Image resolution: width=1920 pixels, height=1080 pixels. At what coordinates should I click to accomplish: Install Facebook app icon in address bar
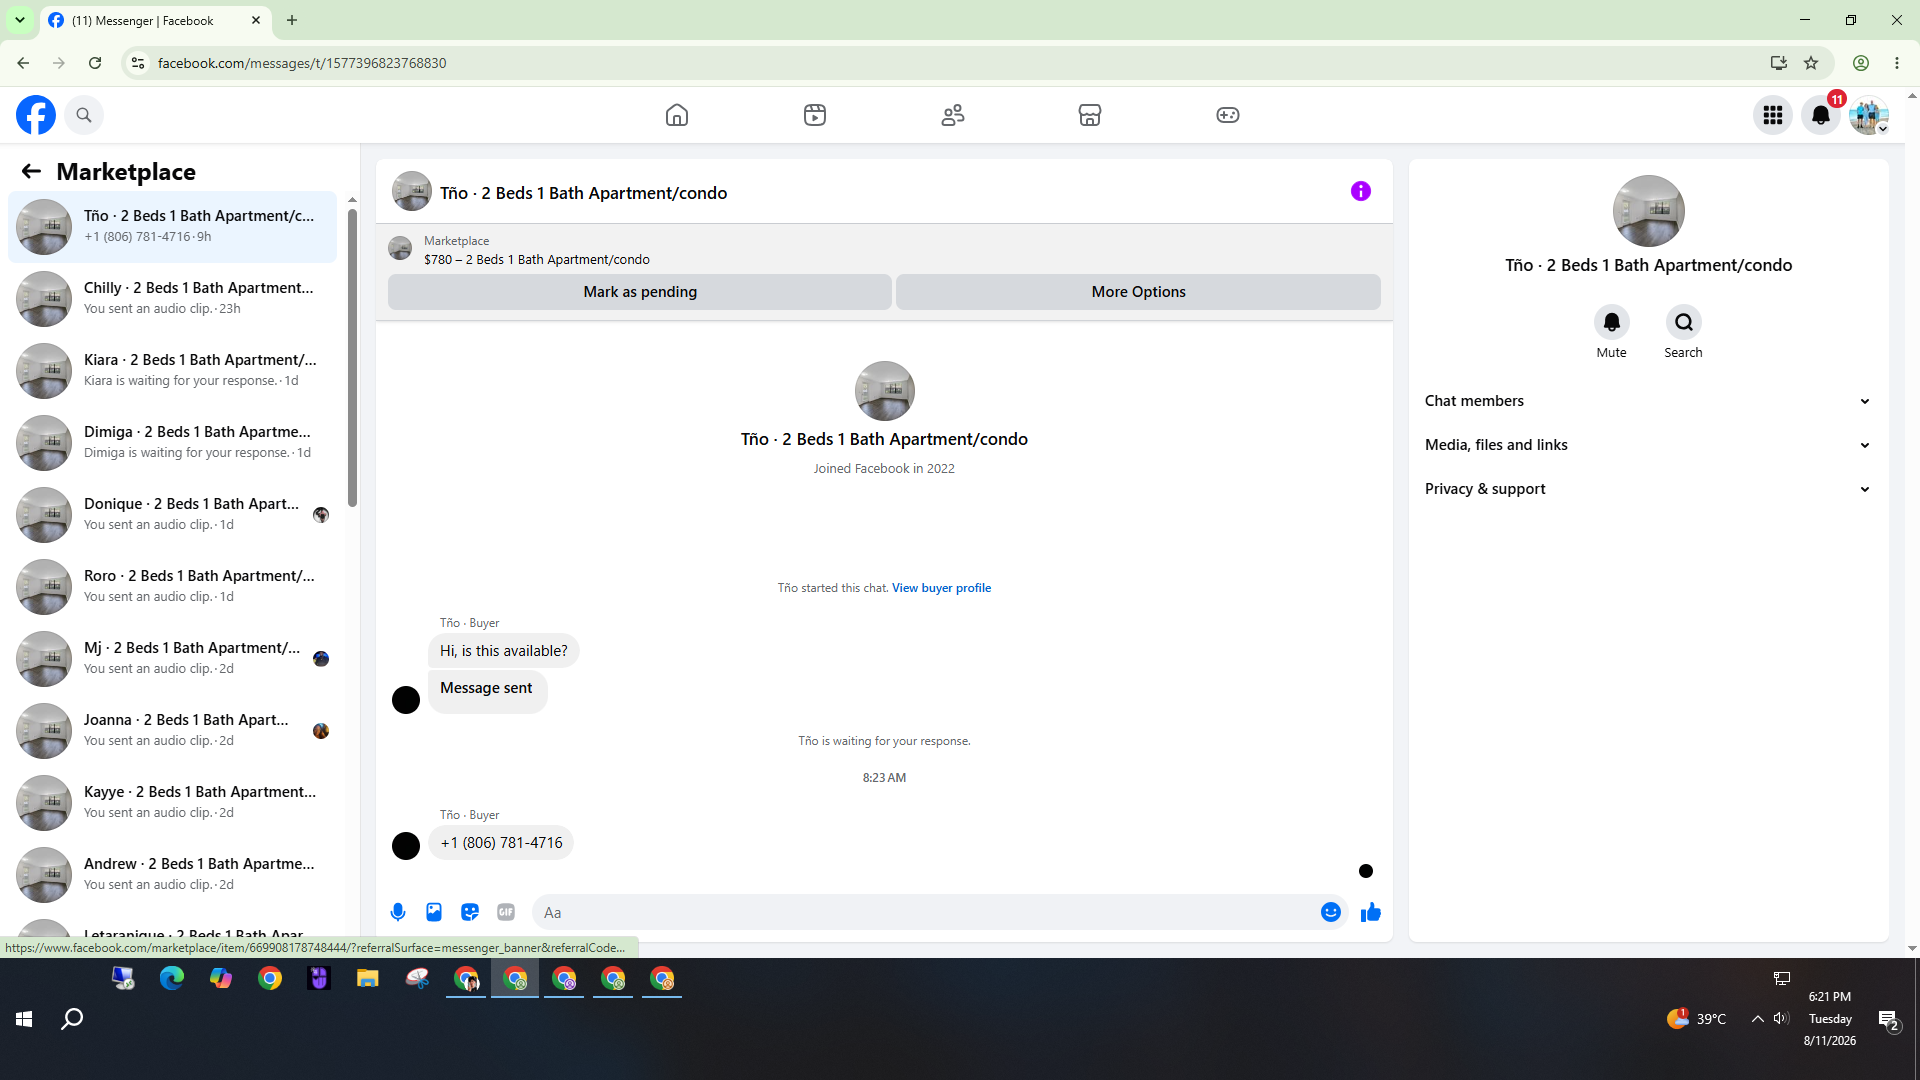point(1778,63)
